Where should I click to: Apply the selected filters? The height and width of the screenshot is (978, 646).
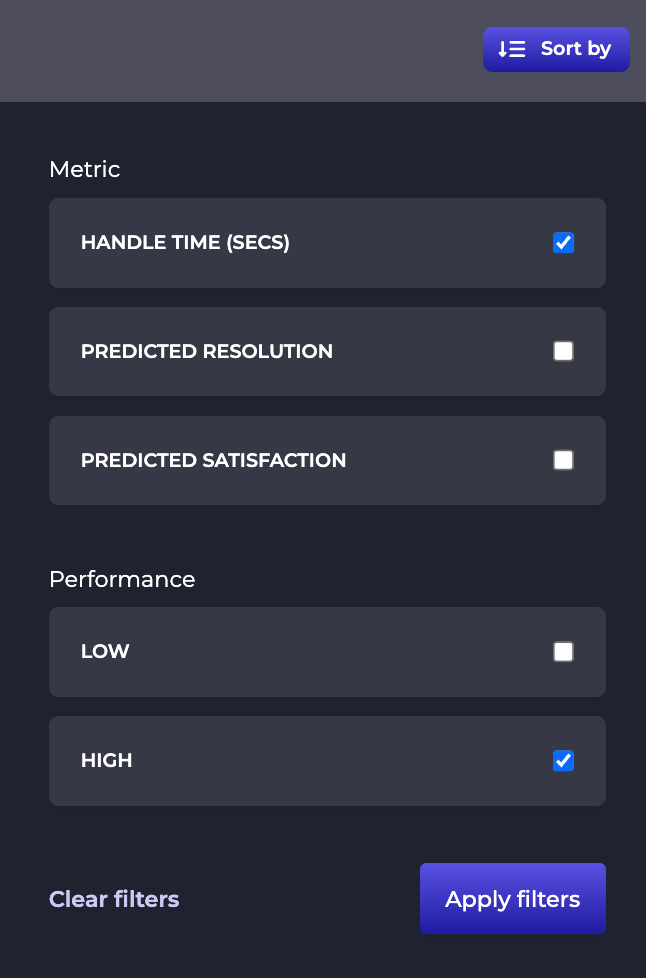tap(513, 898)
